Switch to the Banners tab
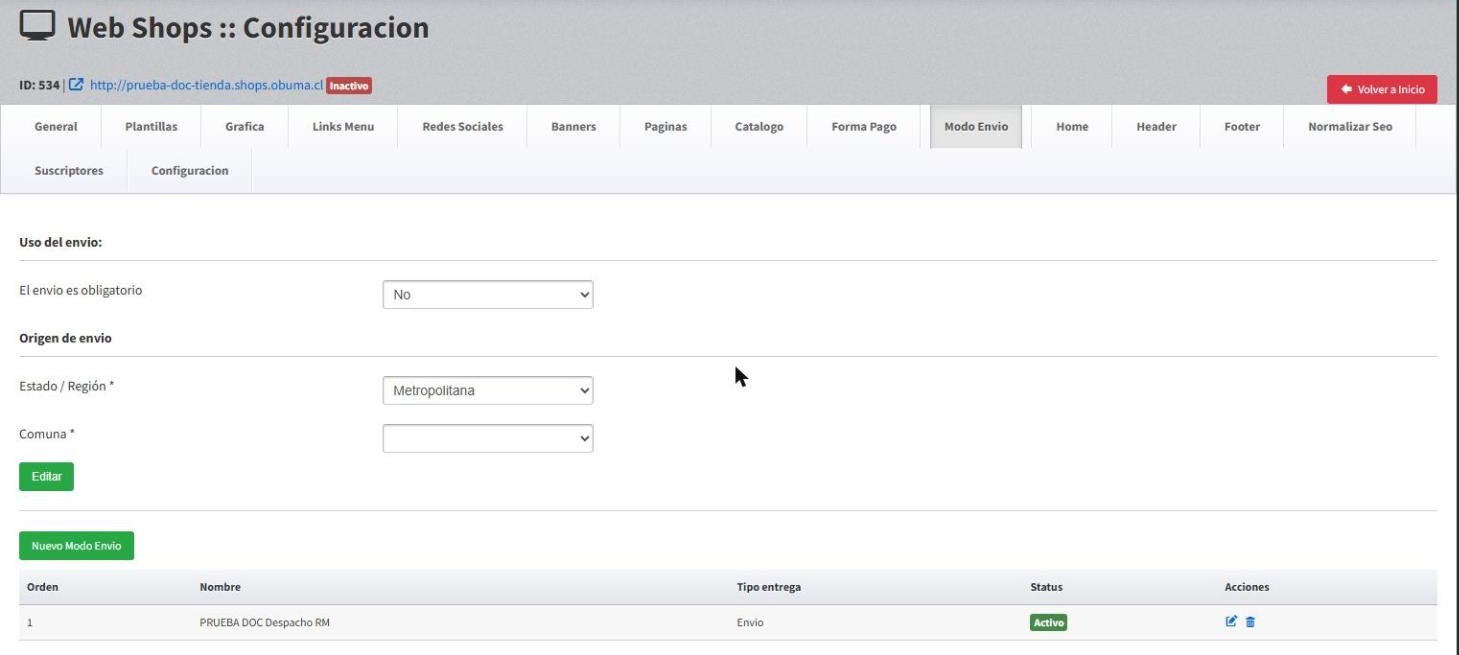The height and width of the screenshot is (655, 1459). [x=574, y=127]
